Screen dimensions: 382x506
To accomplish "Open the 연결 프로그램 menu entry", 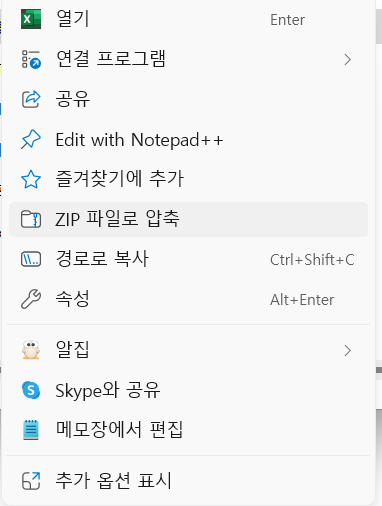I will coord(188,59).
